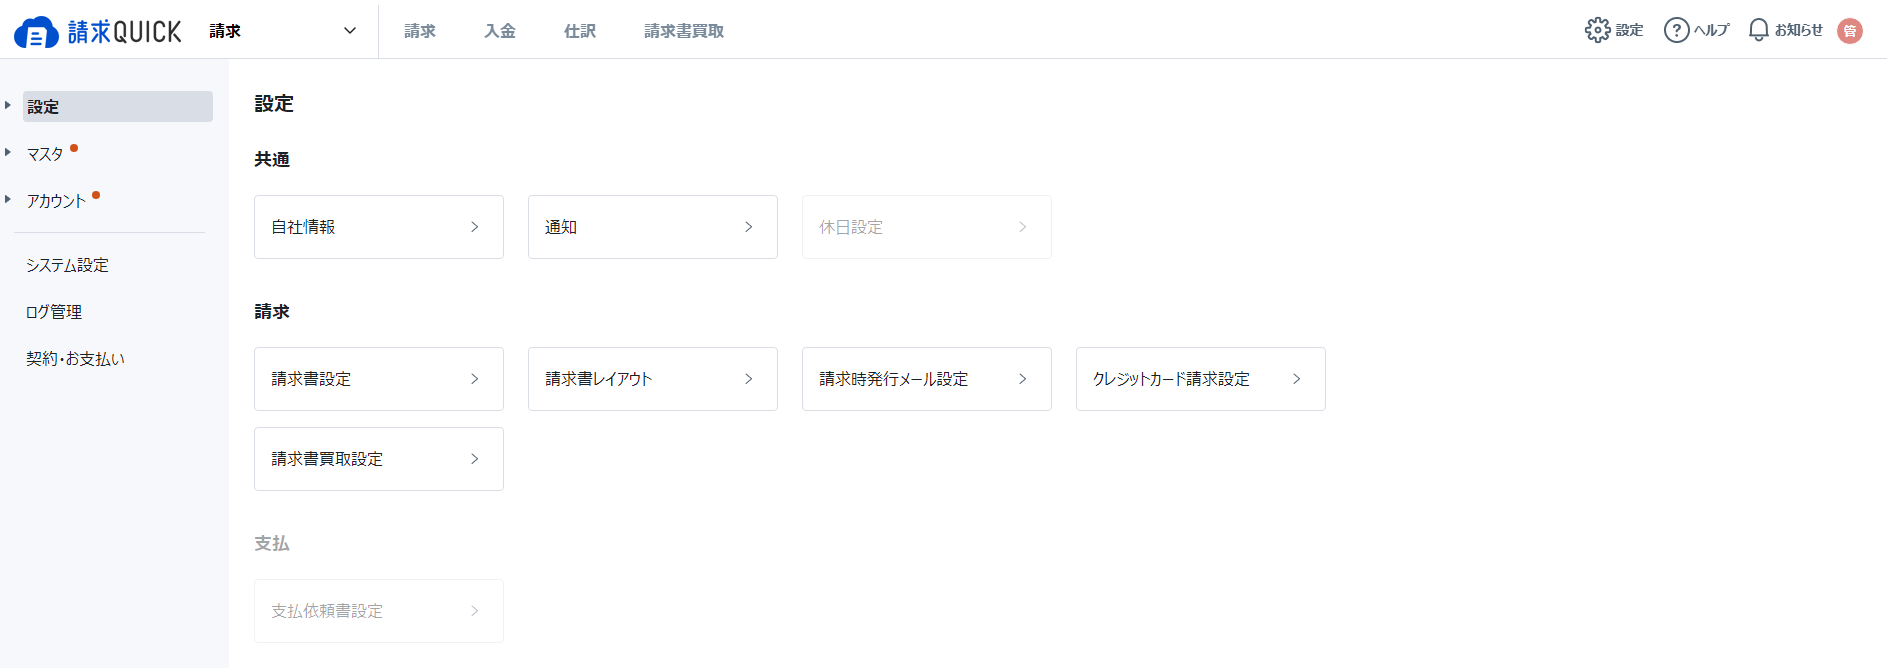Viewport: 1887px width, 672px height.
Task: Open ログ管理 in sidebar
Action: pyautogui.click(x=54, y=312)
